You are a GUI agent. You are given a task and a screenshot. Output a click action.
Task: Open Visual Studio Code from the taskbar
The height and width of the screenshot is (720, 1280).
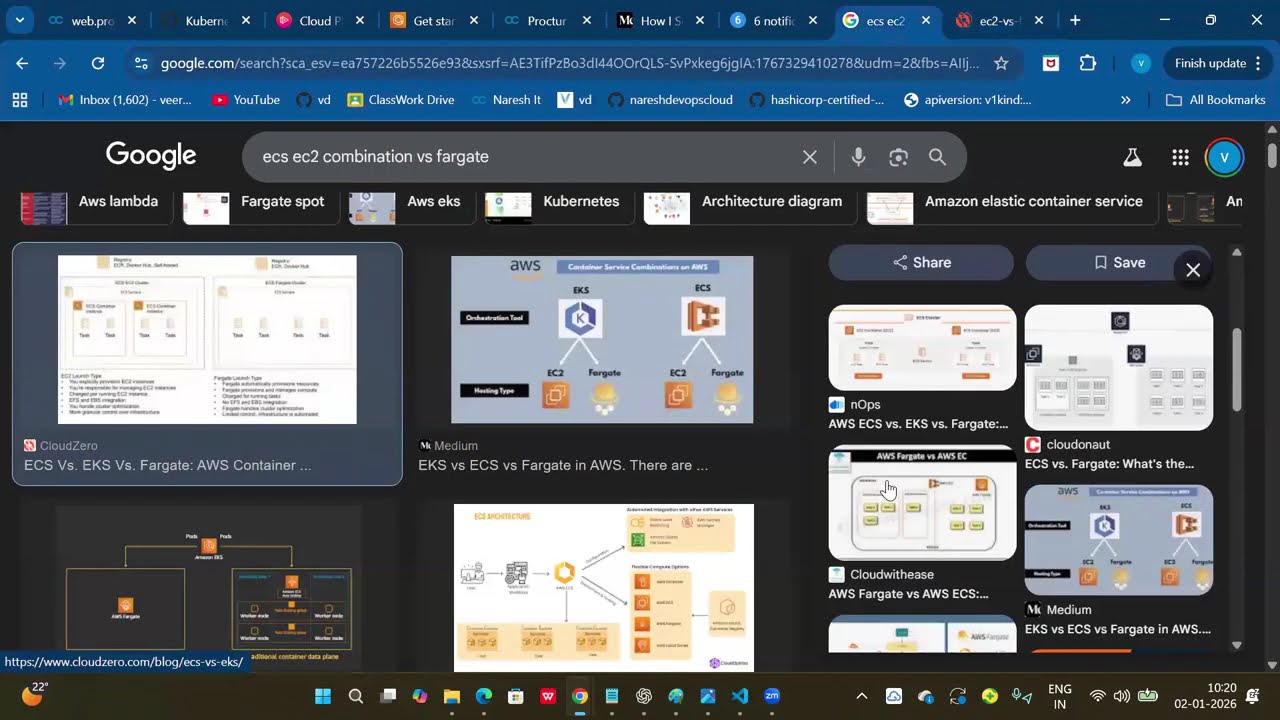pos(740,696)
